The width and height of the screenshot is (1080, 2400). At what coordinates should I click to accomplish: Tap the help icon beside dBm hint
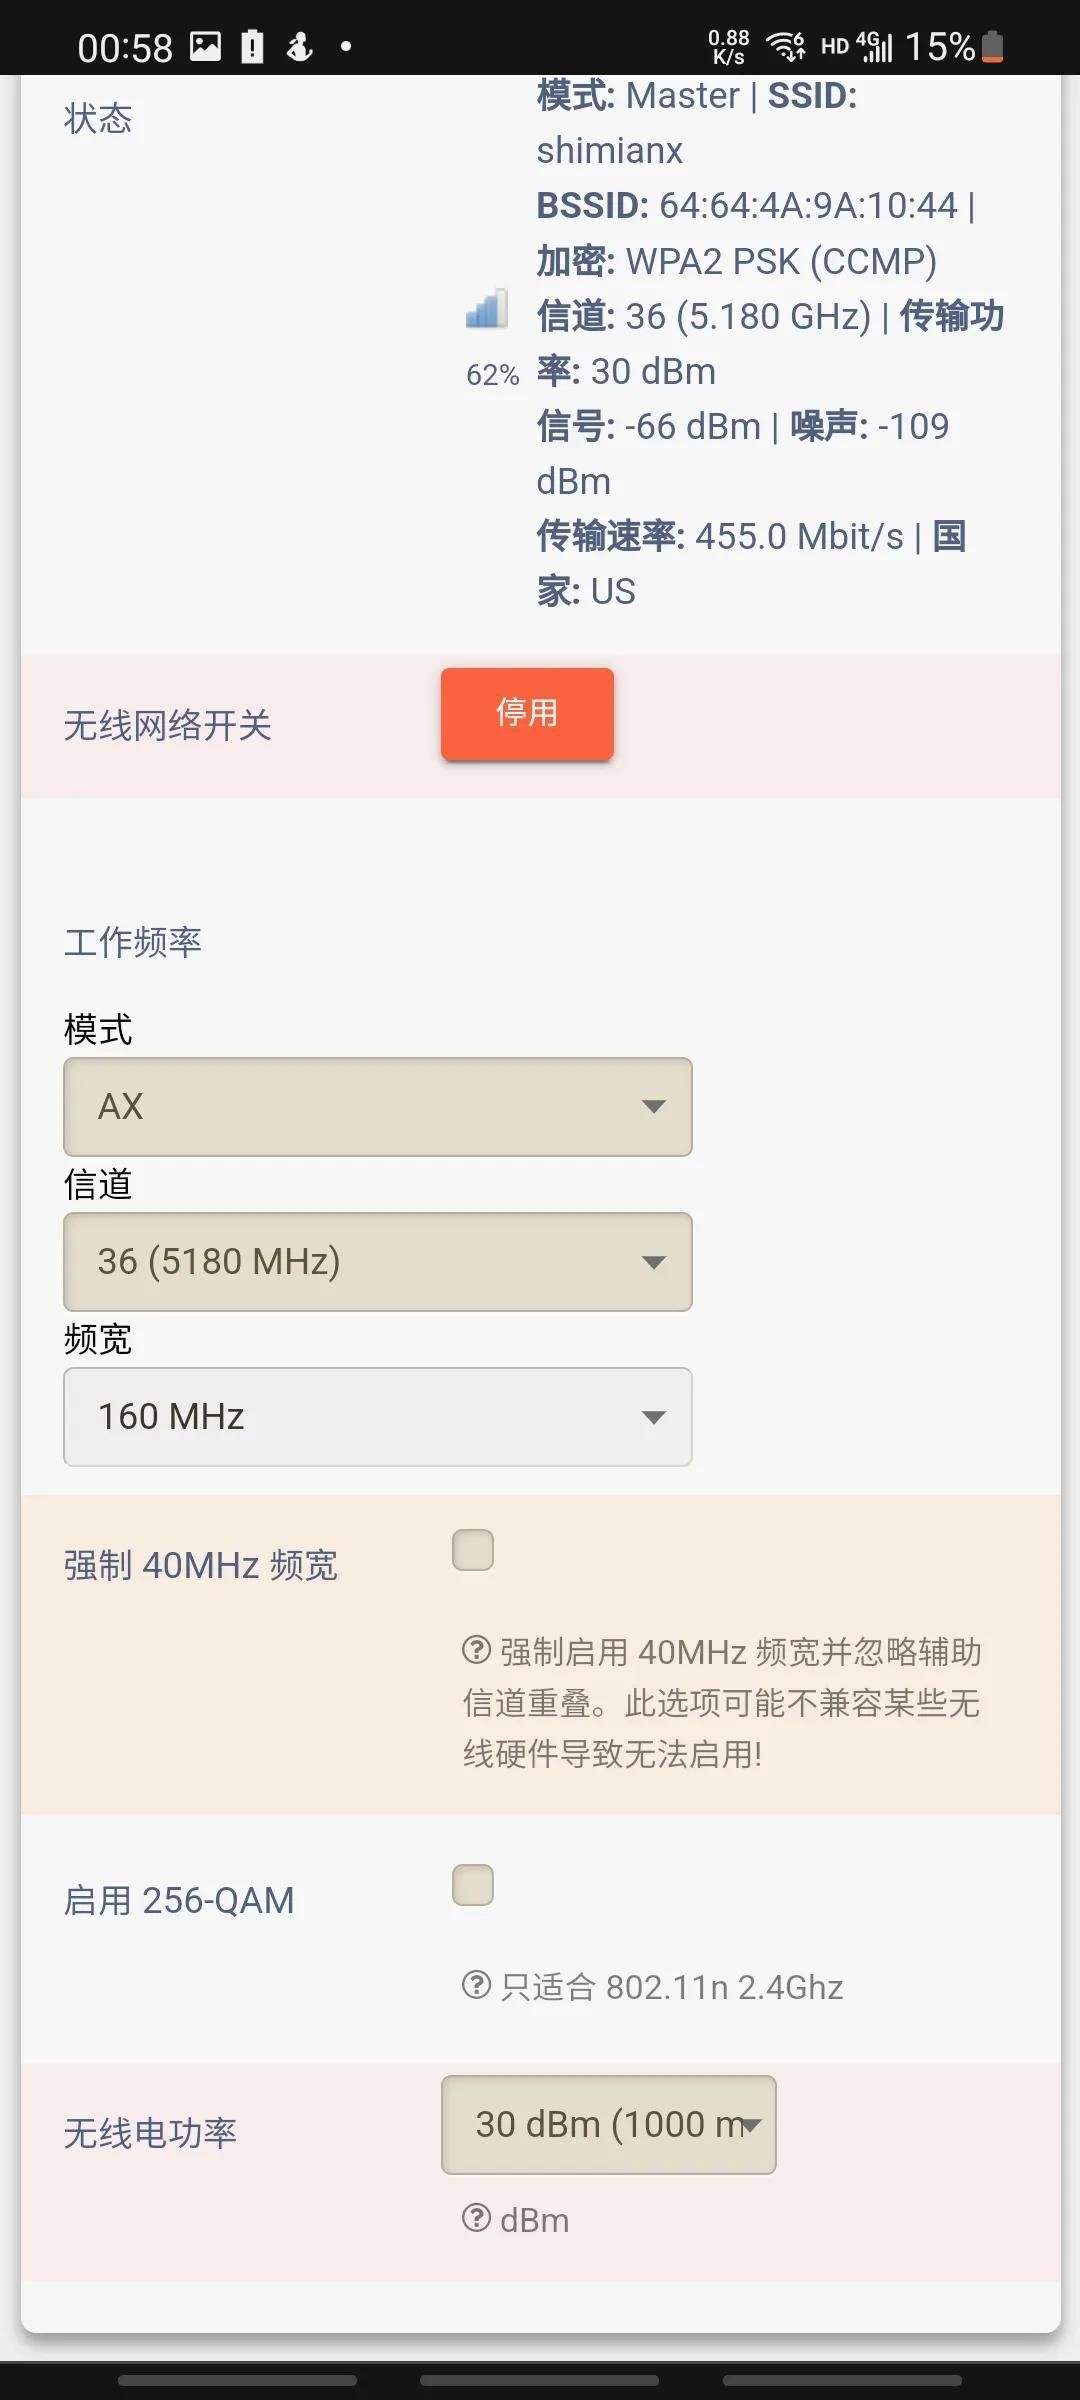(x=476, y=2218)
